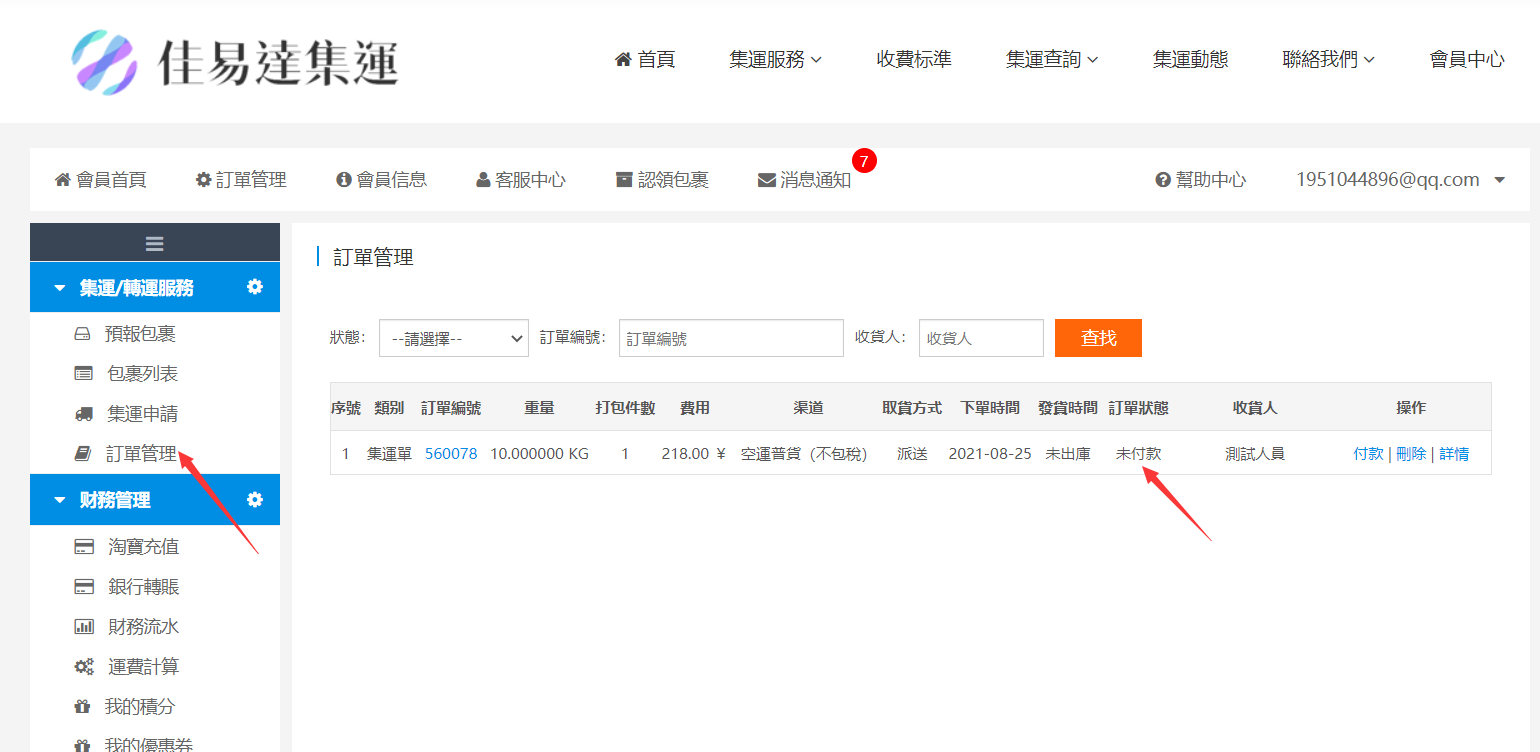Expand the 聯絡我們 menu
The height and width of the screenshot is (752, 1540).
[1329, 60]
